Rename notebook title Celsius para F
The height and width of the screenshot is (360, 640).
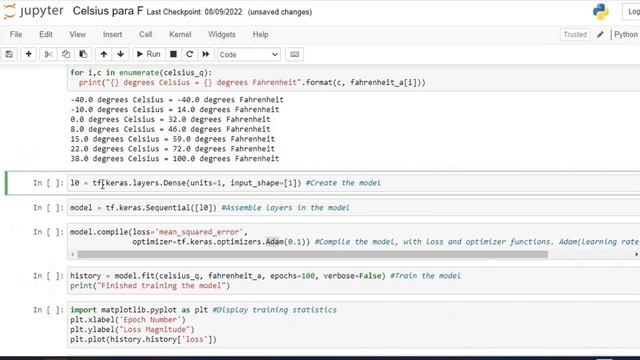pyautogui.click(x=108, y=11)
